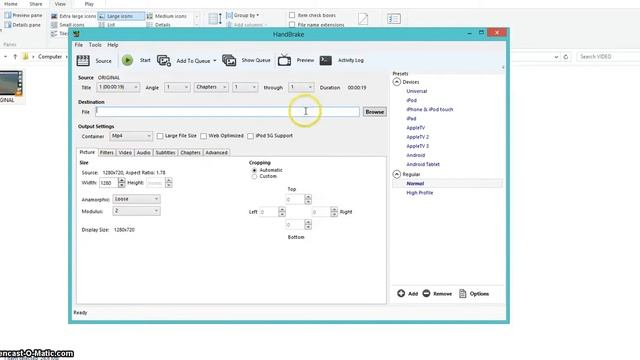Click the HandBrake app icon in title bar
The width and height of the screenshot is (640, 360).
click(76, 34)
